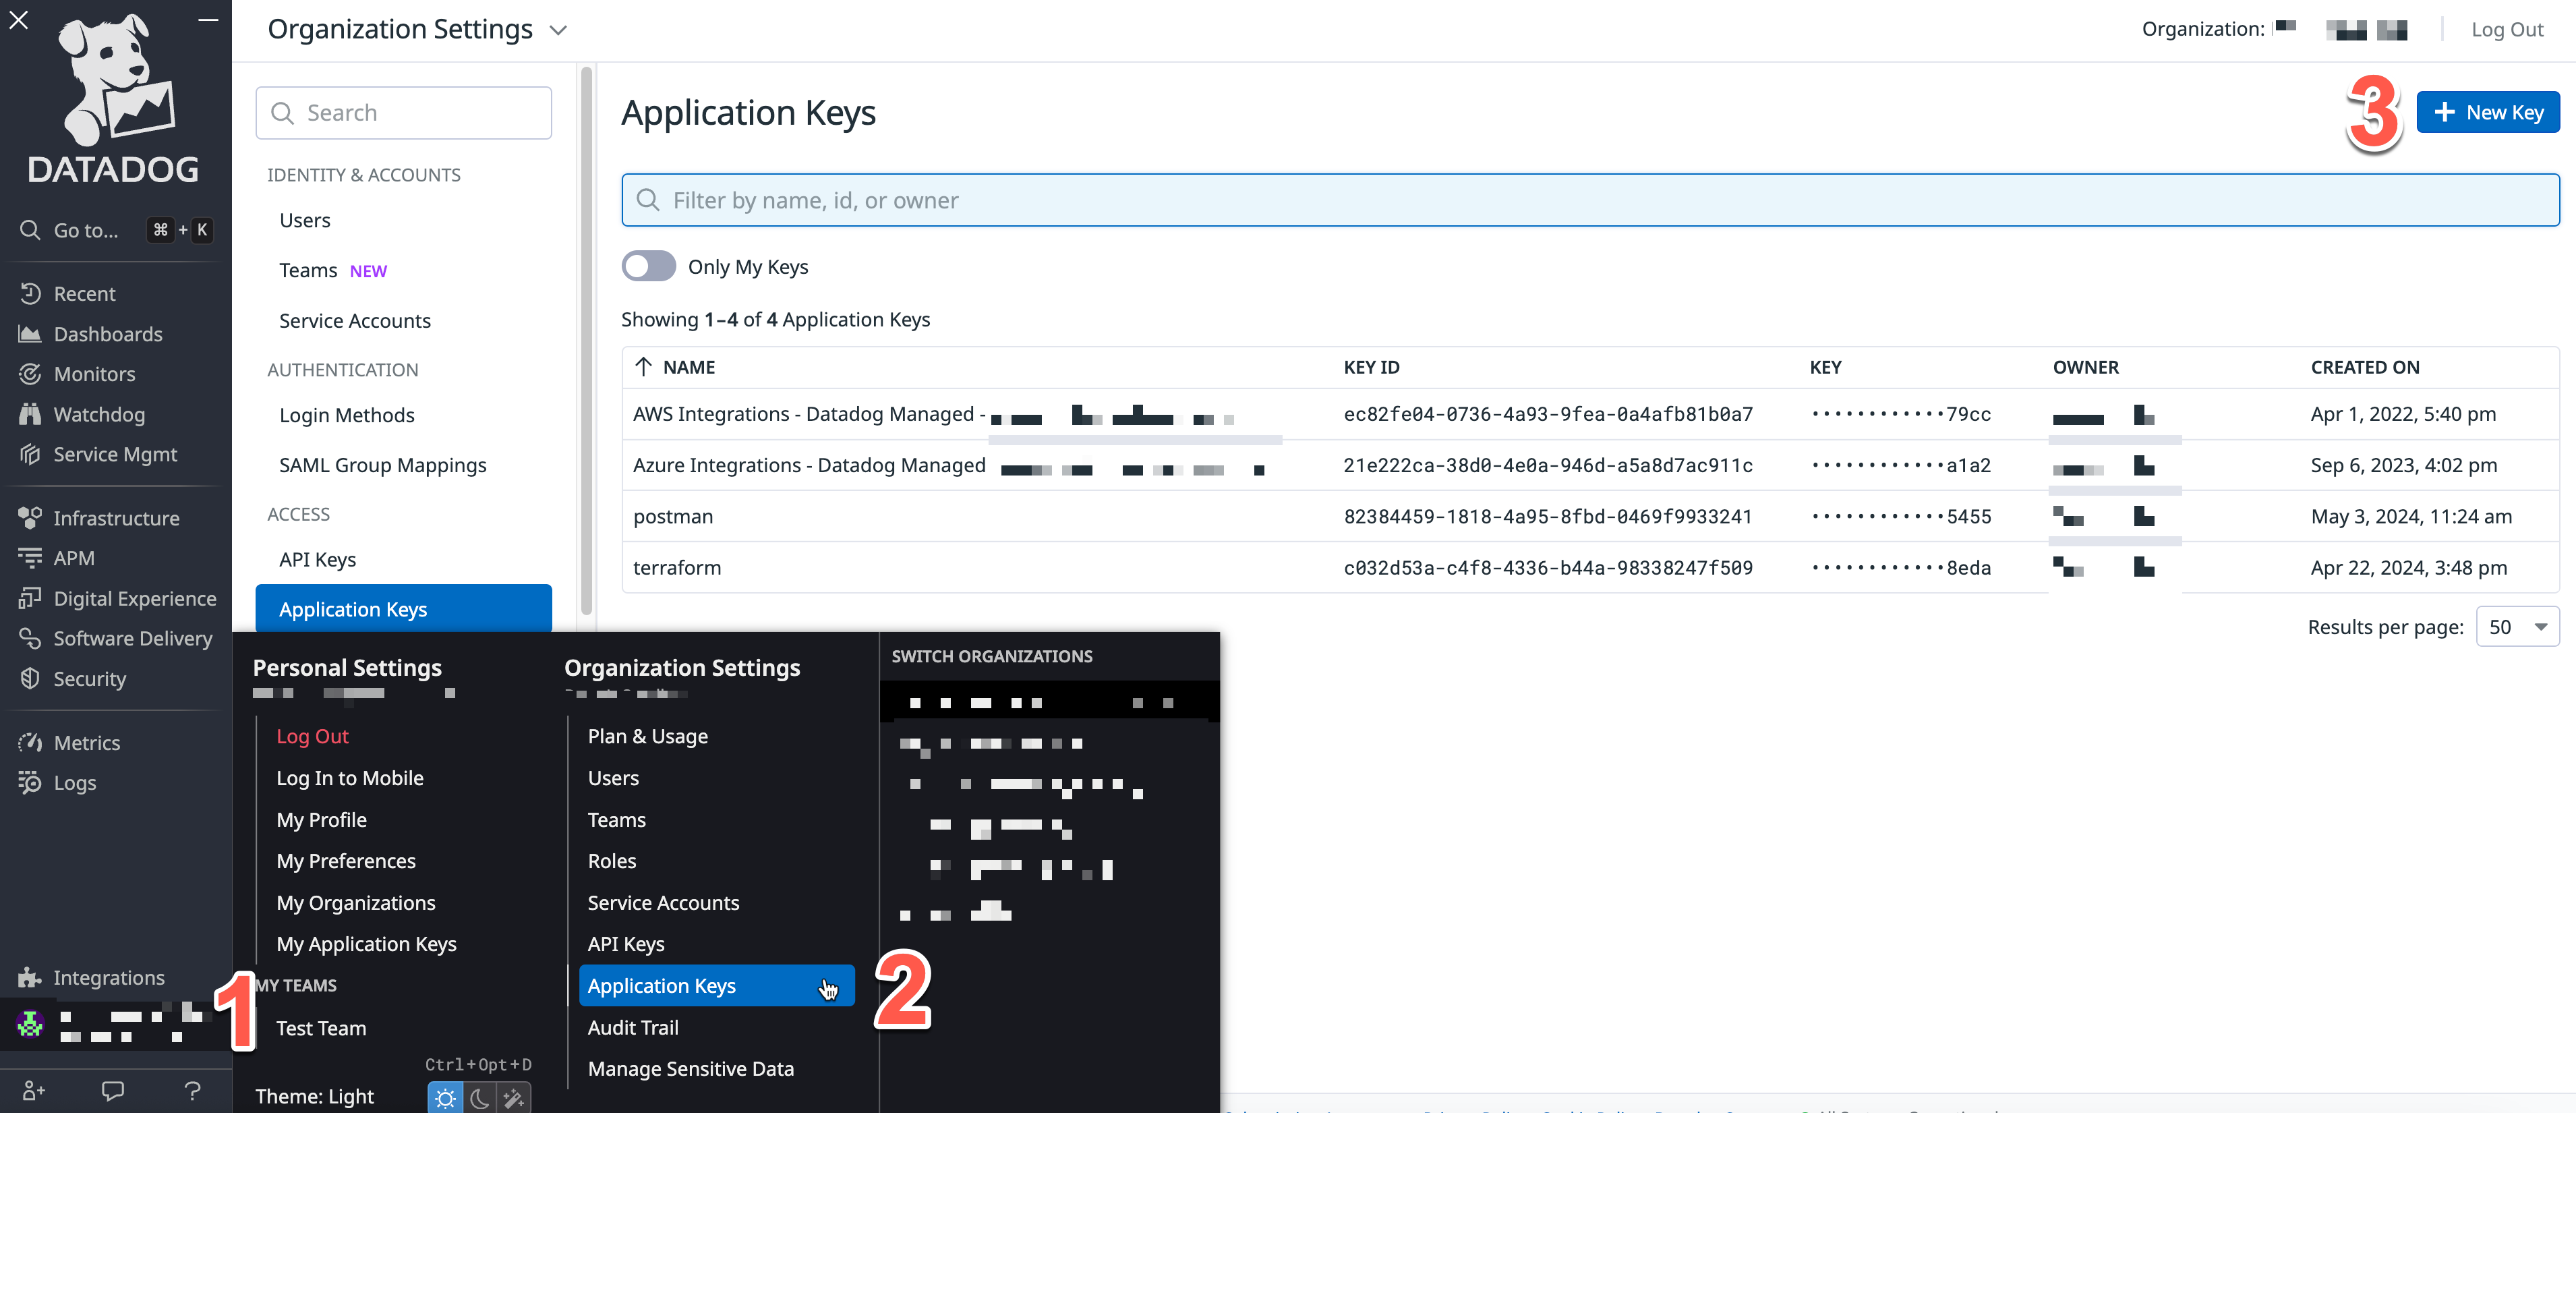The width and height of the screenshot is (2576, 1295).
Task: Open Metrics in left navigation
Action: point(86,742)
